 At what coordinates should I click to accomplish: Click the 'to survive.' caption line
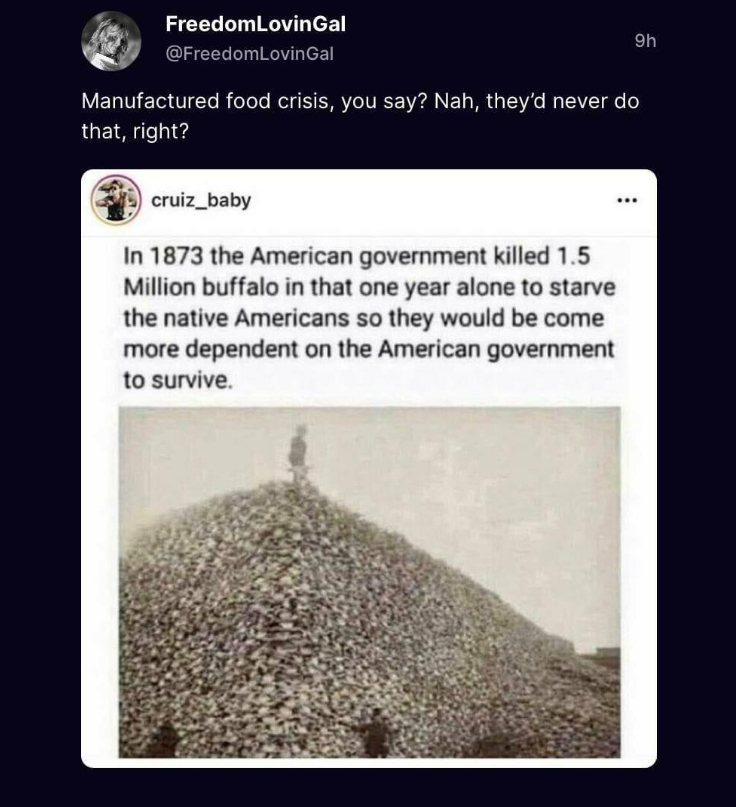click(x=178, y=380)
